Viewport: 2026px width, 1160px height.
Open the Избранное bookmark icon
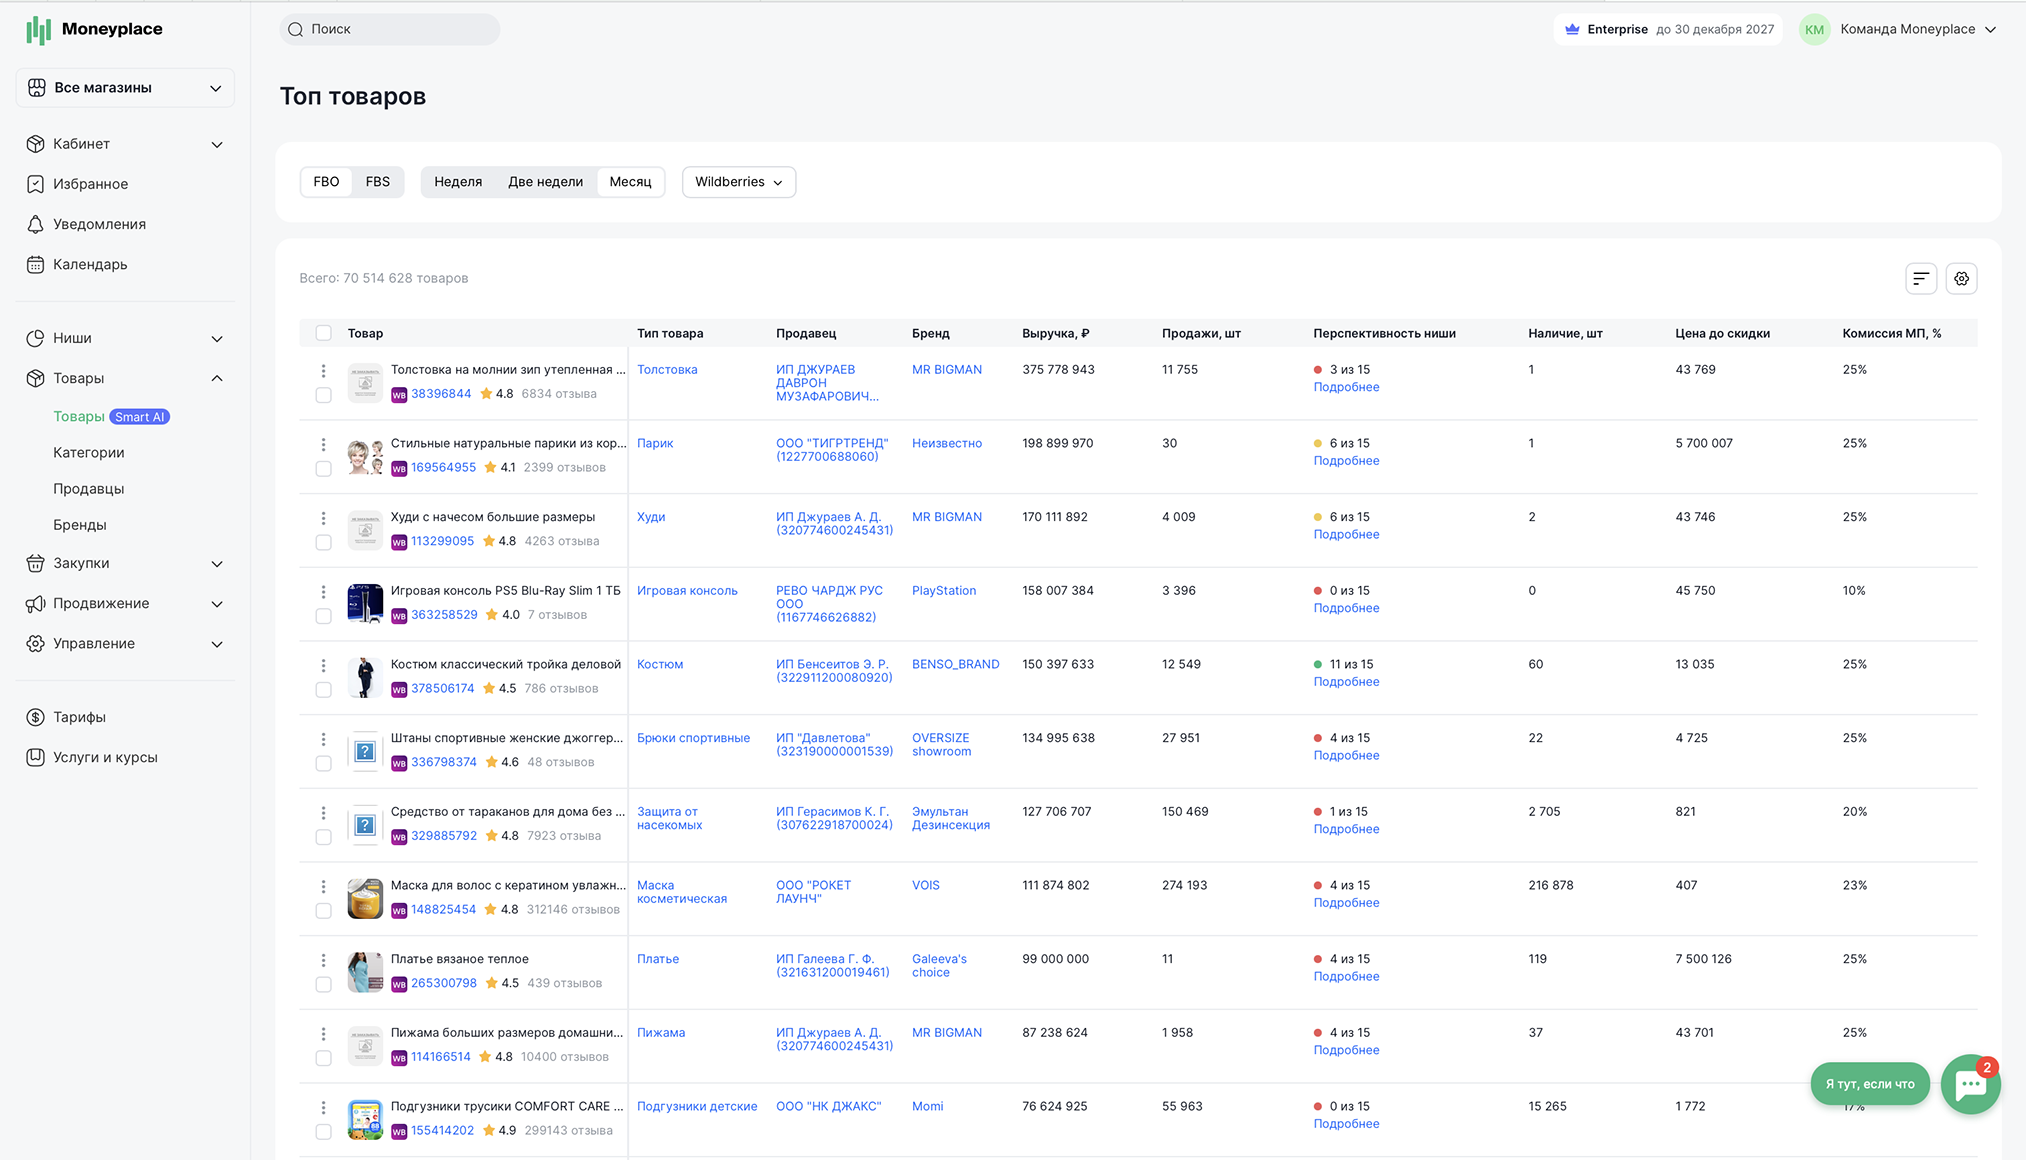[36, 184]
